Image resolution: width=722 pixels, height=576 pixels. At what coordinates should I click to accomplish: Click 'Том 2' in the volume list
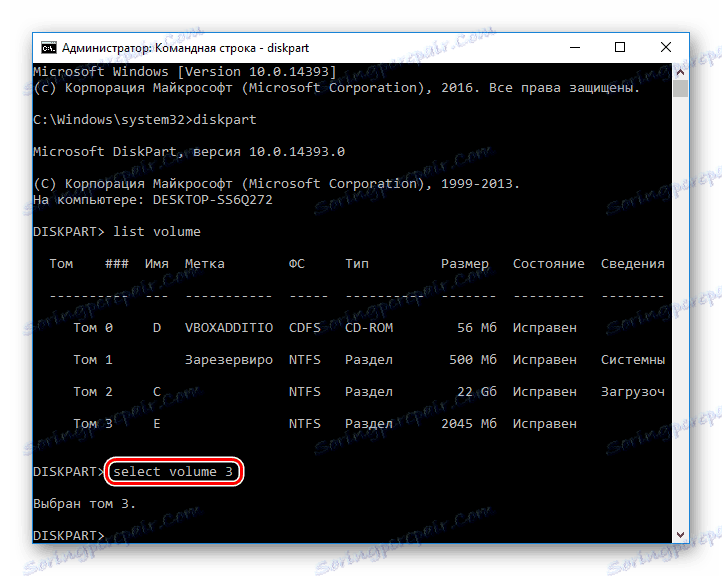tap(93, 392)
